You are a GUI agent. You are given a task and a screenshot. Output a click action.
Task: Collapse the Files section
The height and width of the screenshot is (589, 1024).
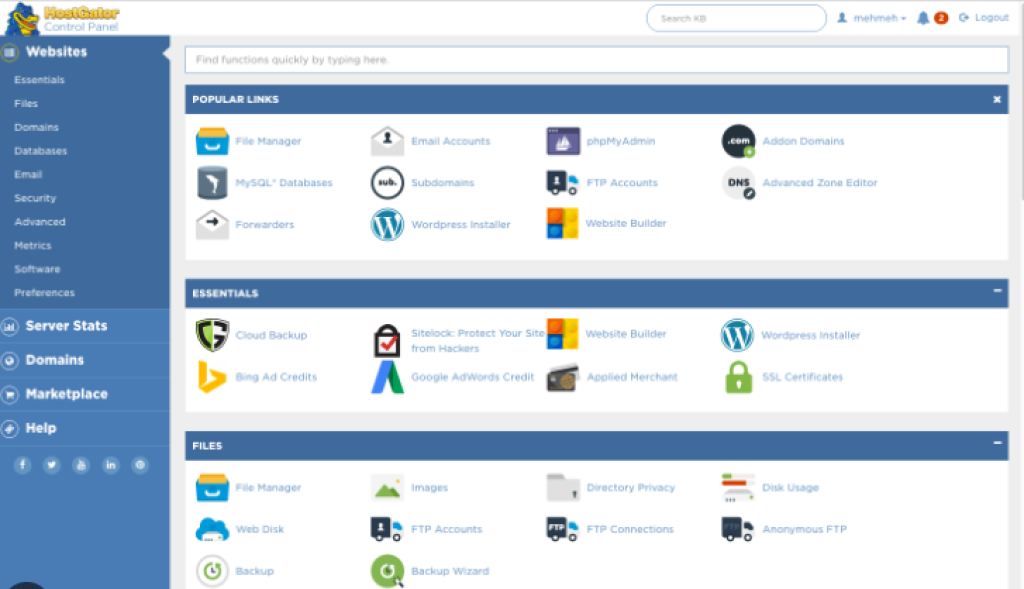point(997,443)
